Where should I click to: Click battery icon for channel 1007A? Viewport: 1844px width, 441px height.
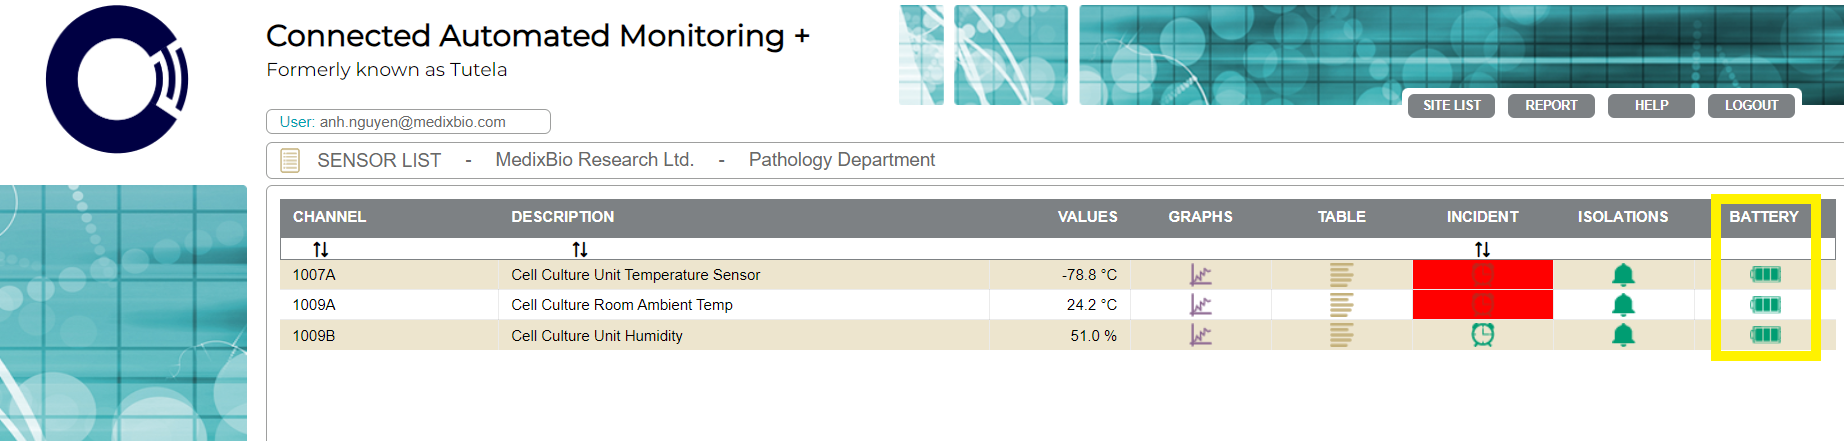1765,275
